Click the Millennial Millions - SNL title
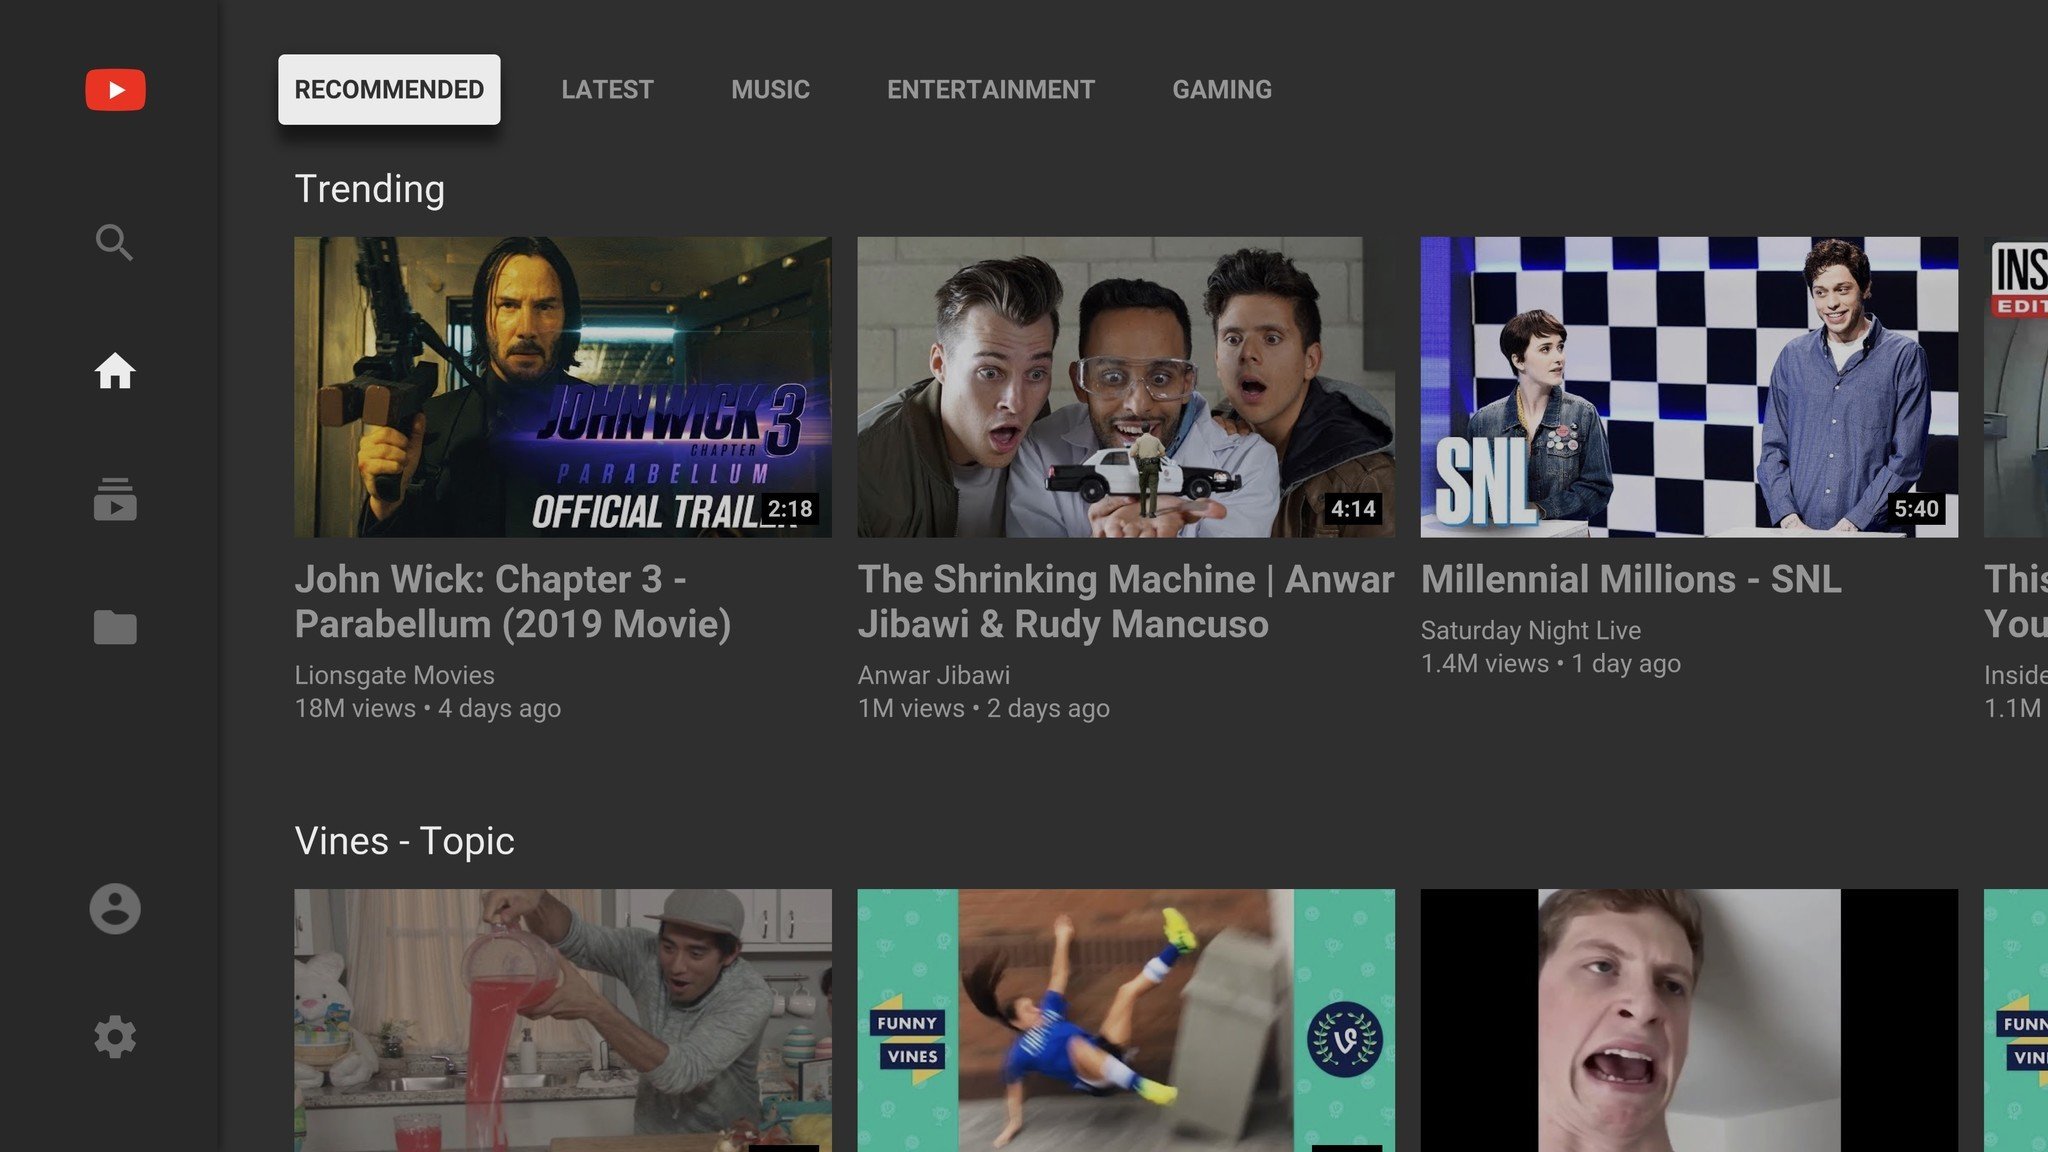The width and height of the screenshot is (2048, 1152). [1630, 579]
